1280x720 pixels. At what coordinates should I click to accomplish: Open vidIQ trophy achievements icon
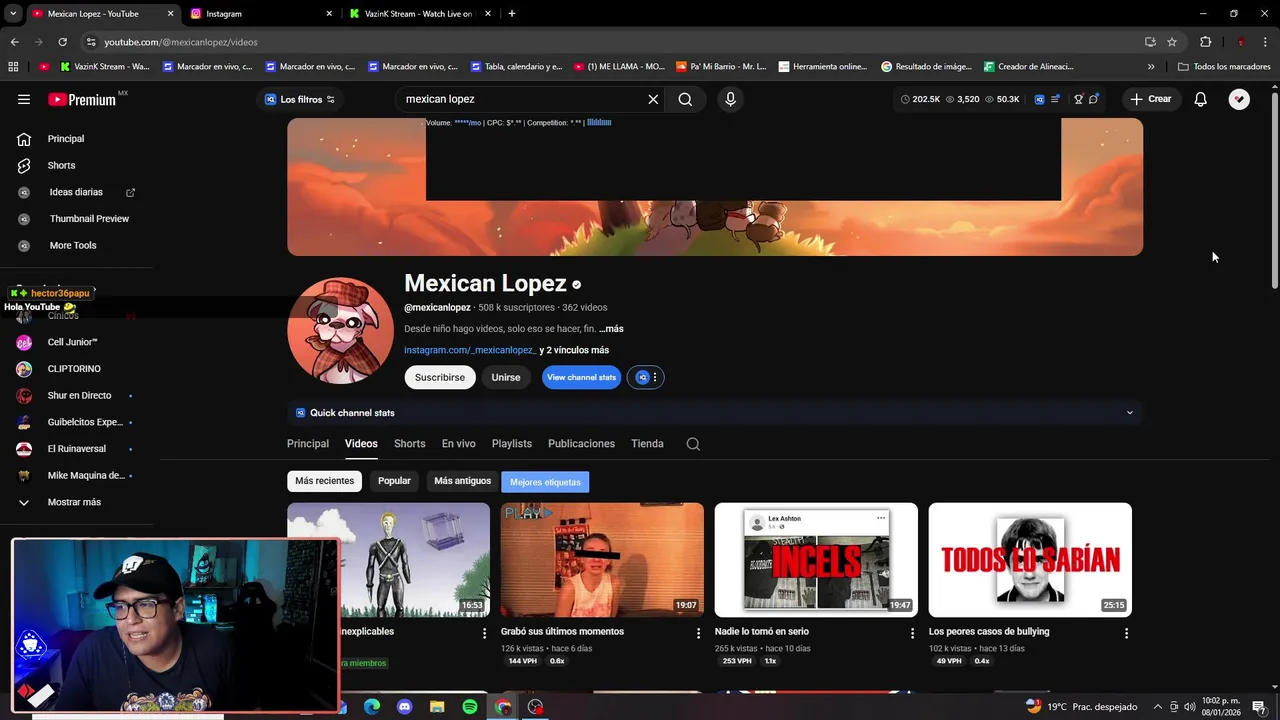coord(1078,99)
